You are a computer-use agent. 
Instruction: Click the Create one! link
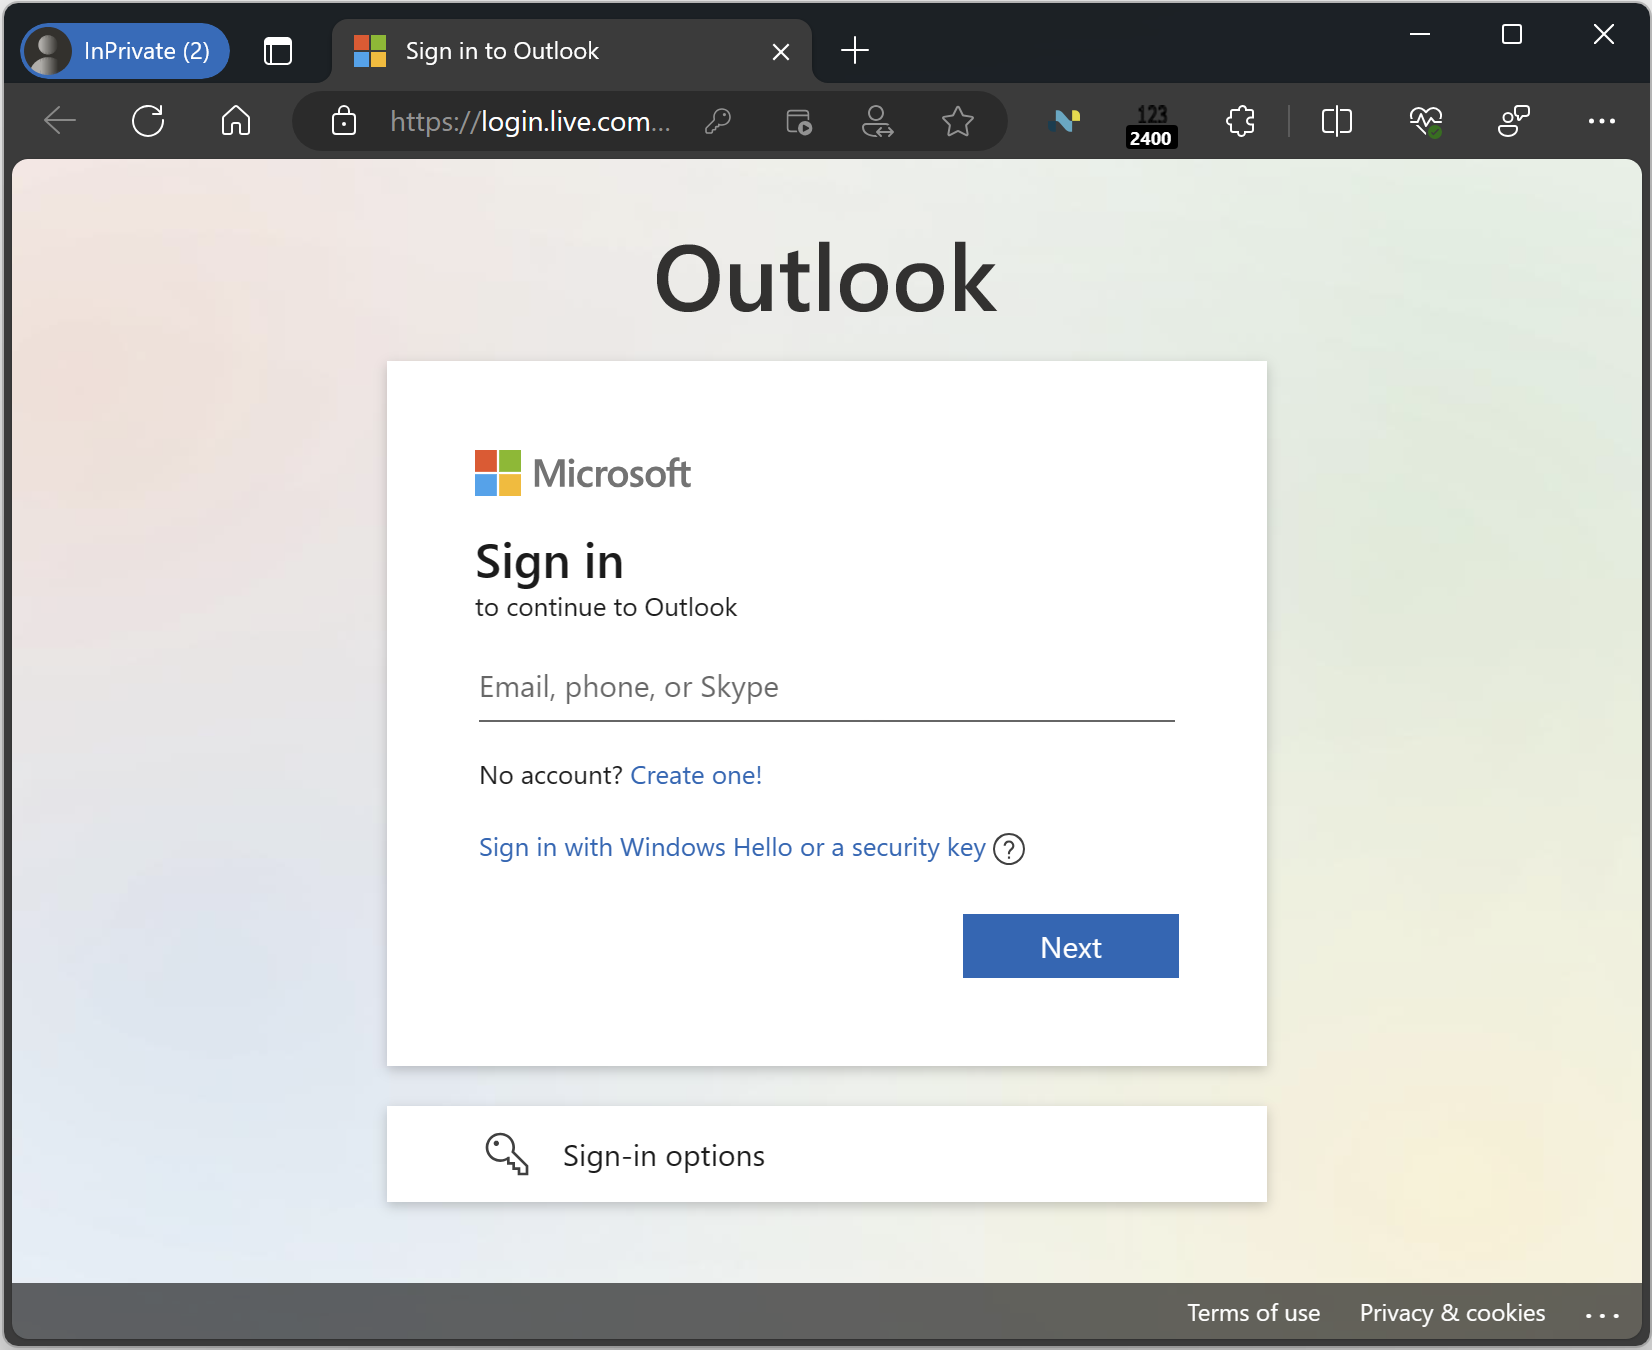(x=696, y=775)
